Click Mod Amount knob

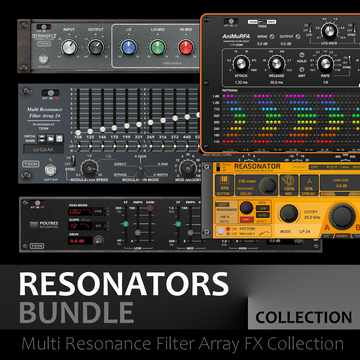tap(187, 168)
